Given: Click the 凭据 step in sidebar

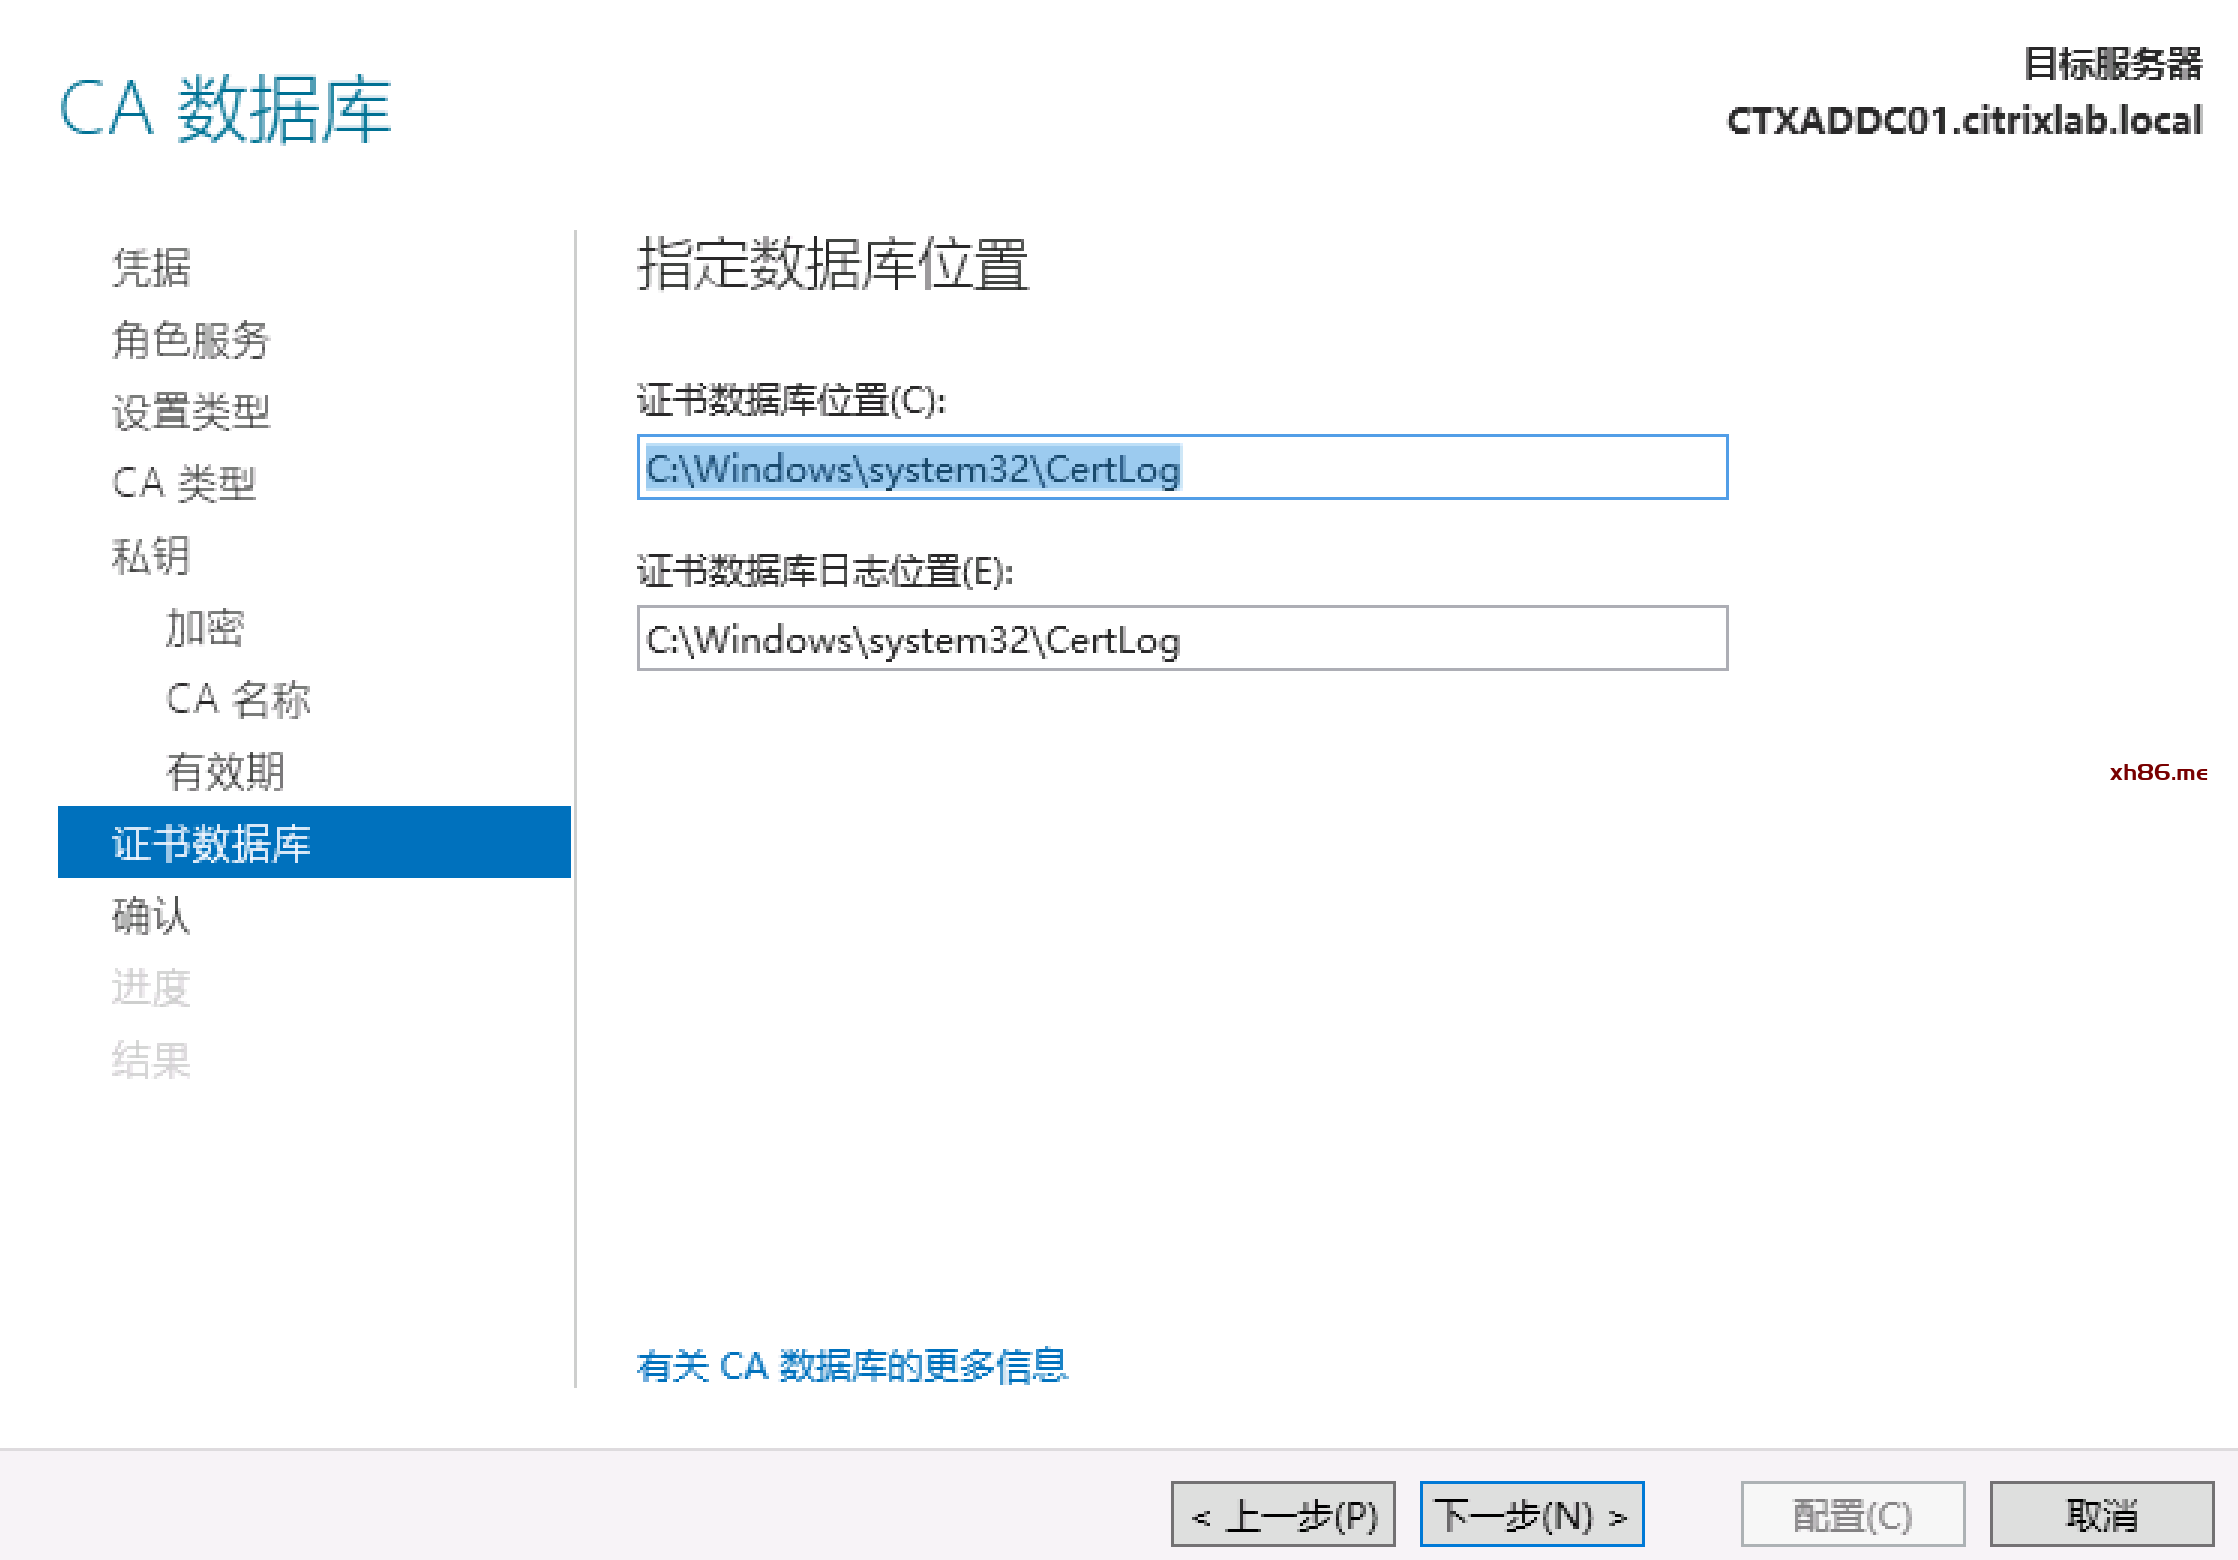Looking at the screenshot, I should [x=151, y=268].
